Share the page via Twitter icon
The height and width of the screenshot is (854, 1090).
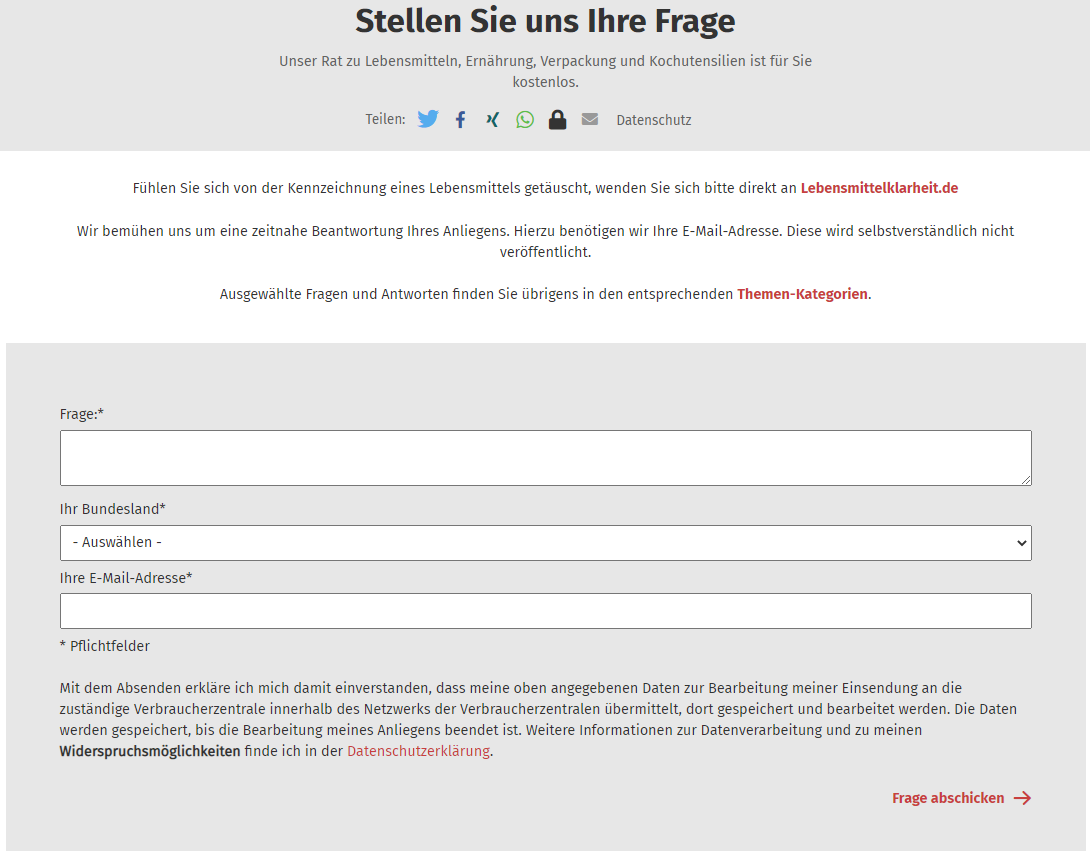[x=427, y=119]
